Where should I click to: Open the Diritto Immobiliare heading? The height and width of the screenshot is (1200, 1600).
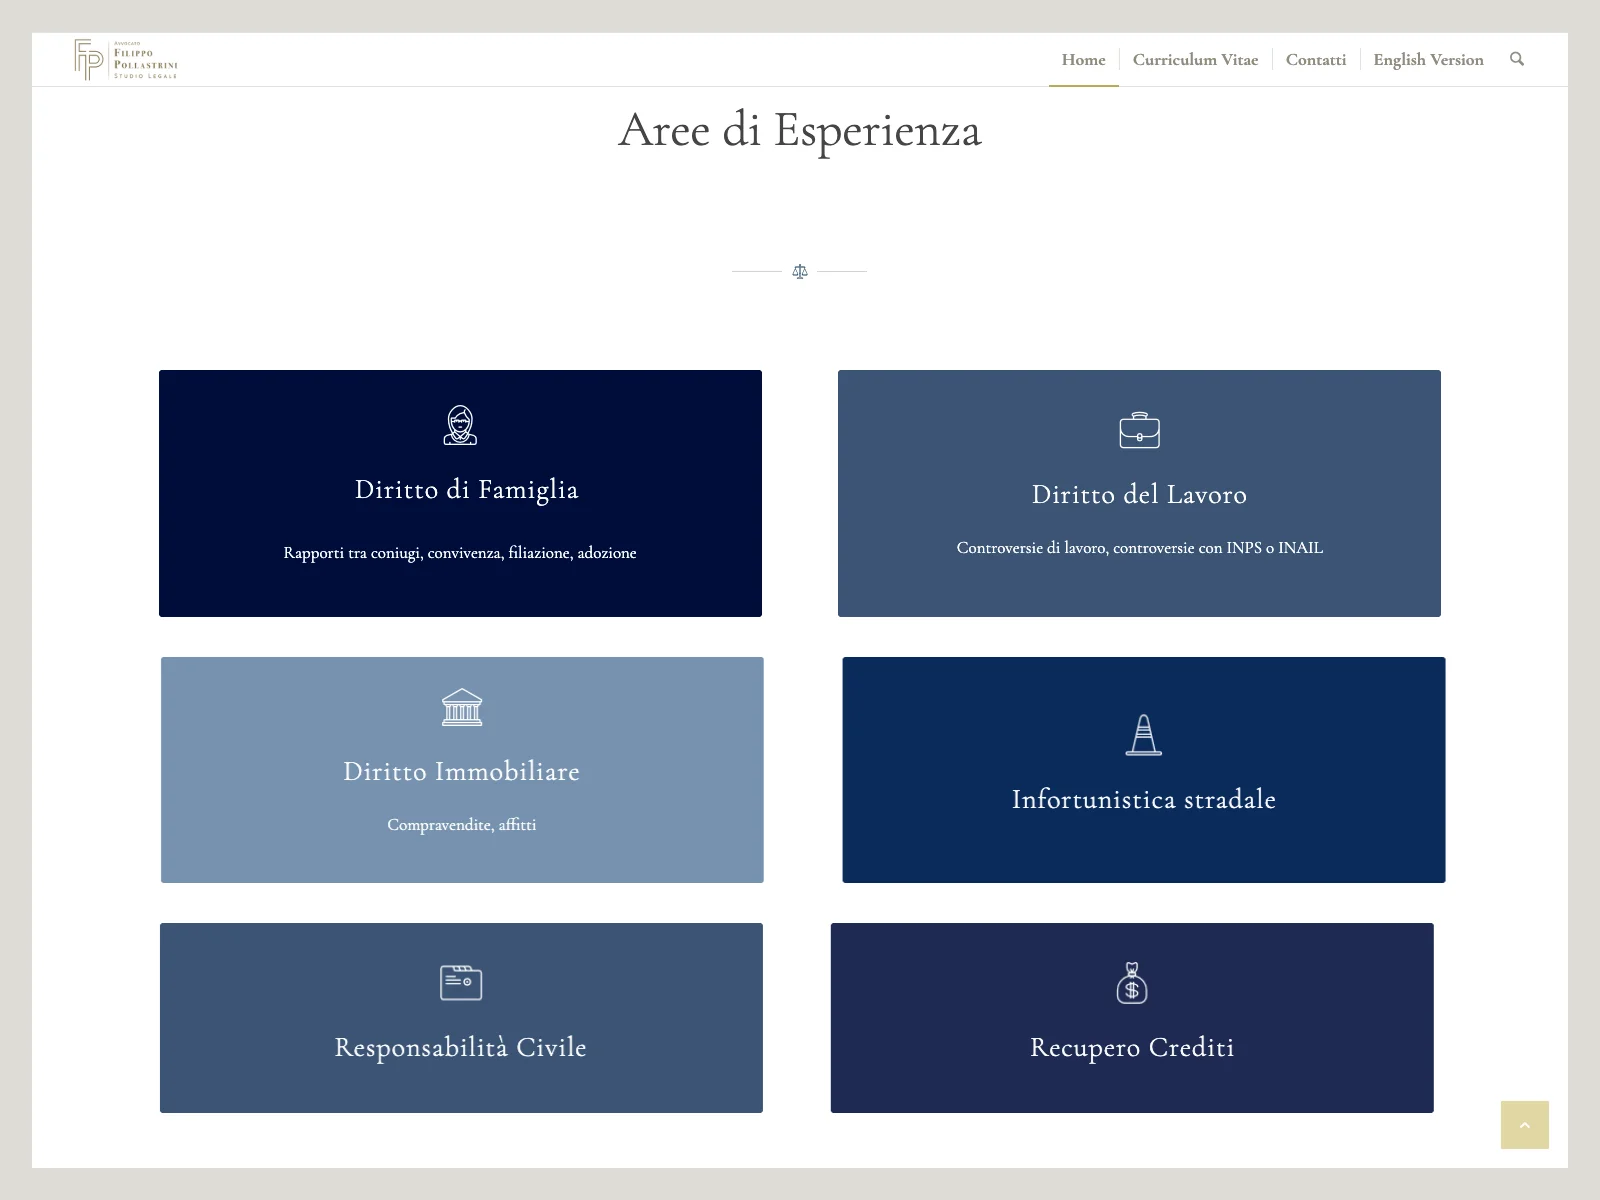[461, 771]
